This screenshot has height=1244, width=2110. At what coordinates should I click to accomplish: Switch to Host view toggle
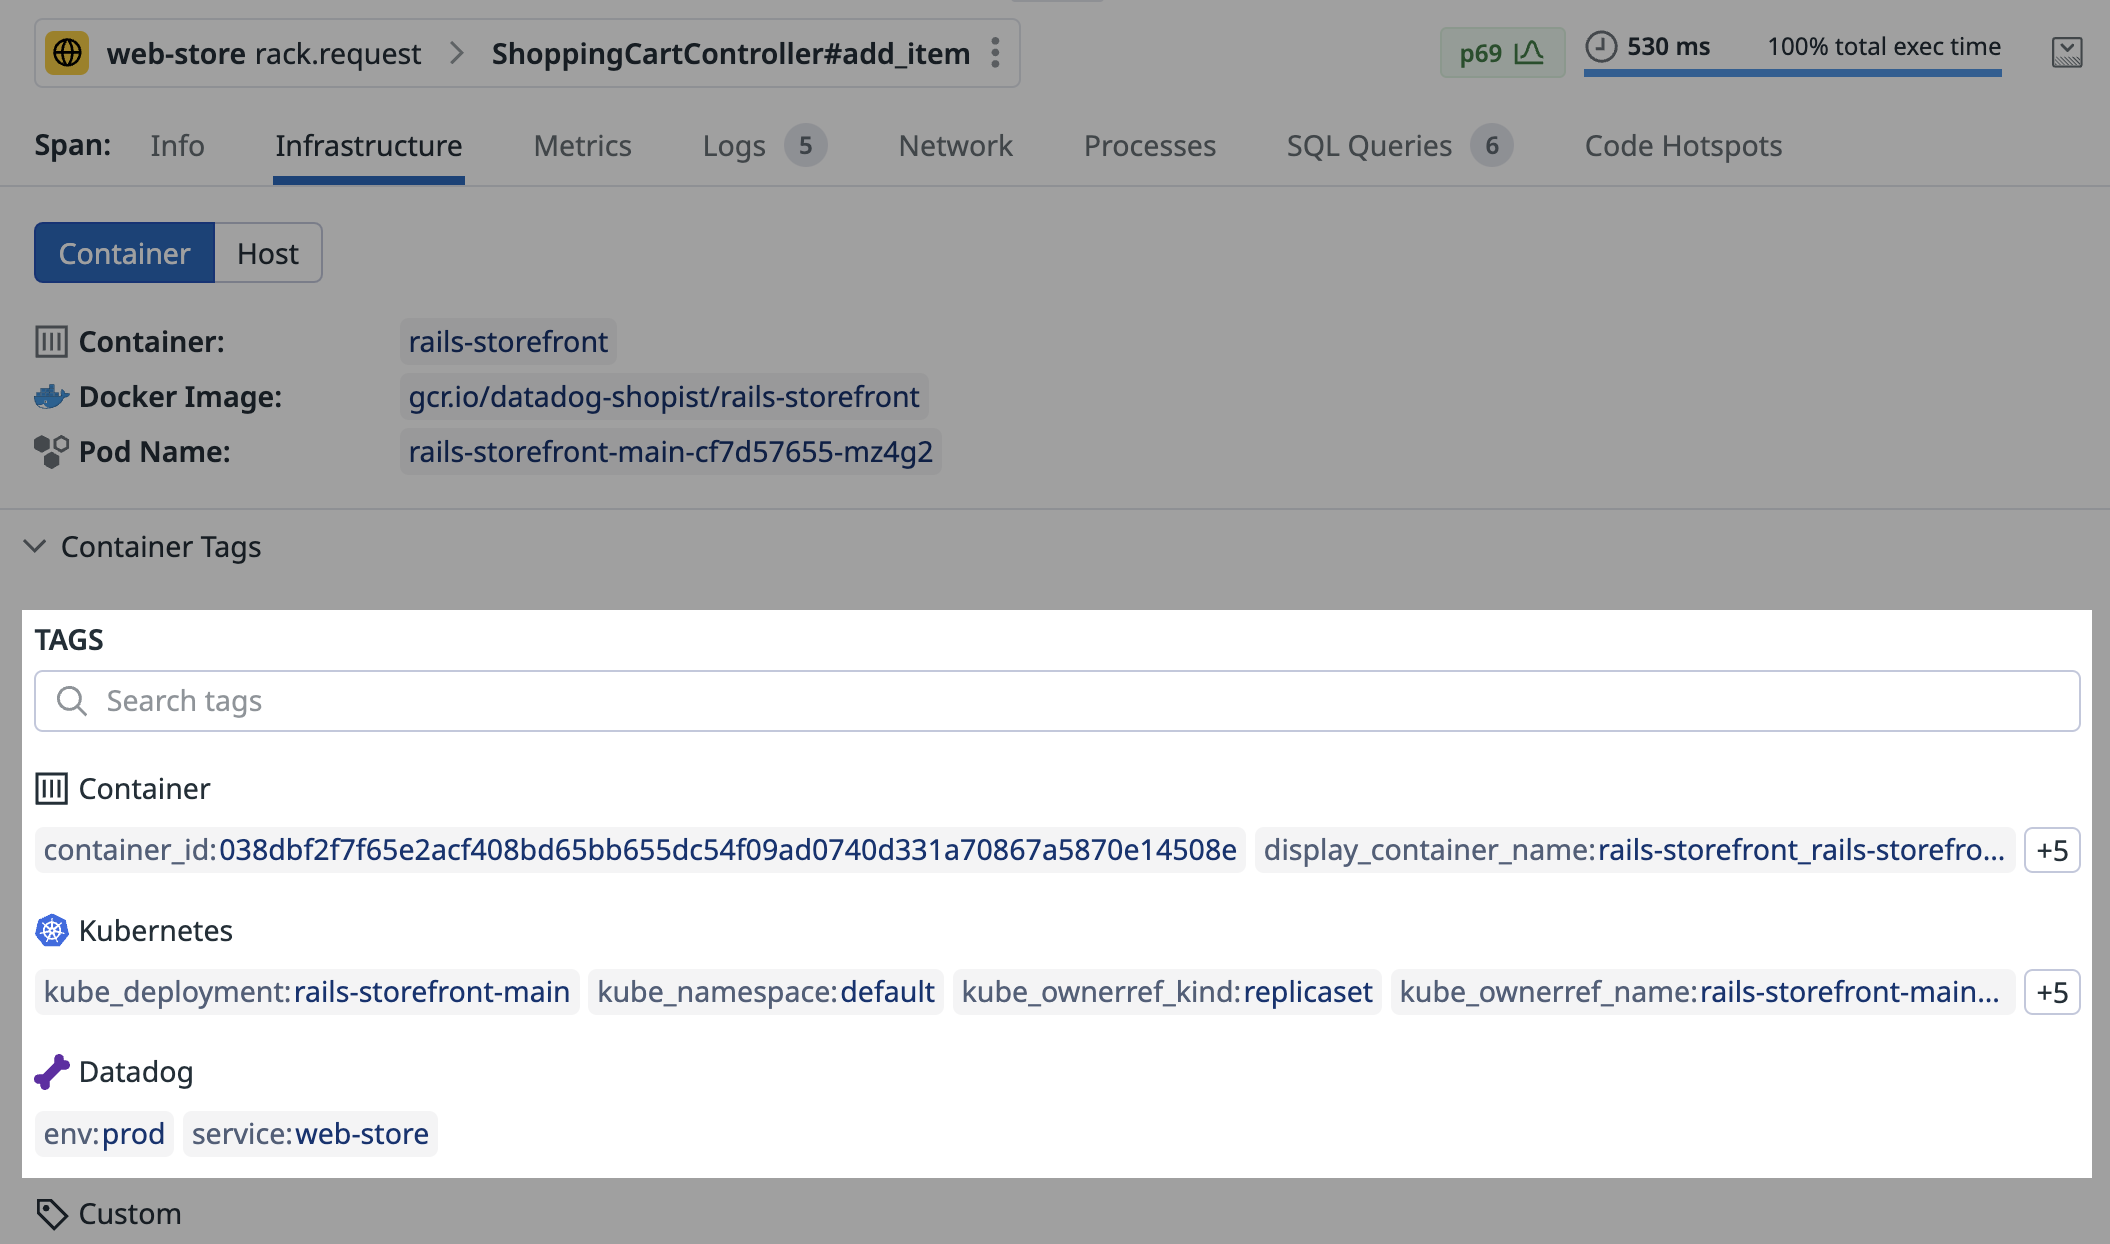[268, 253]
